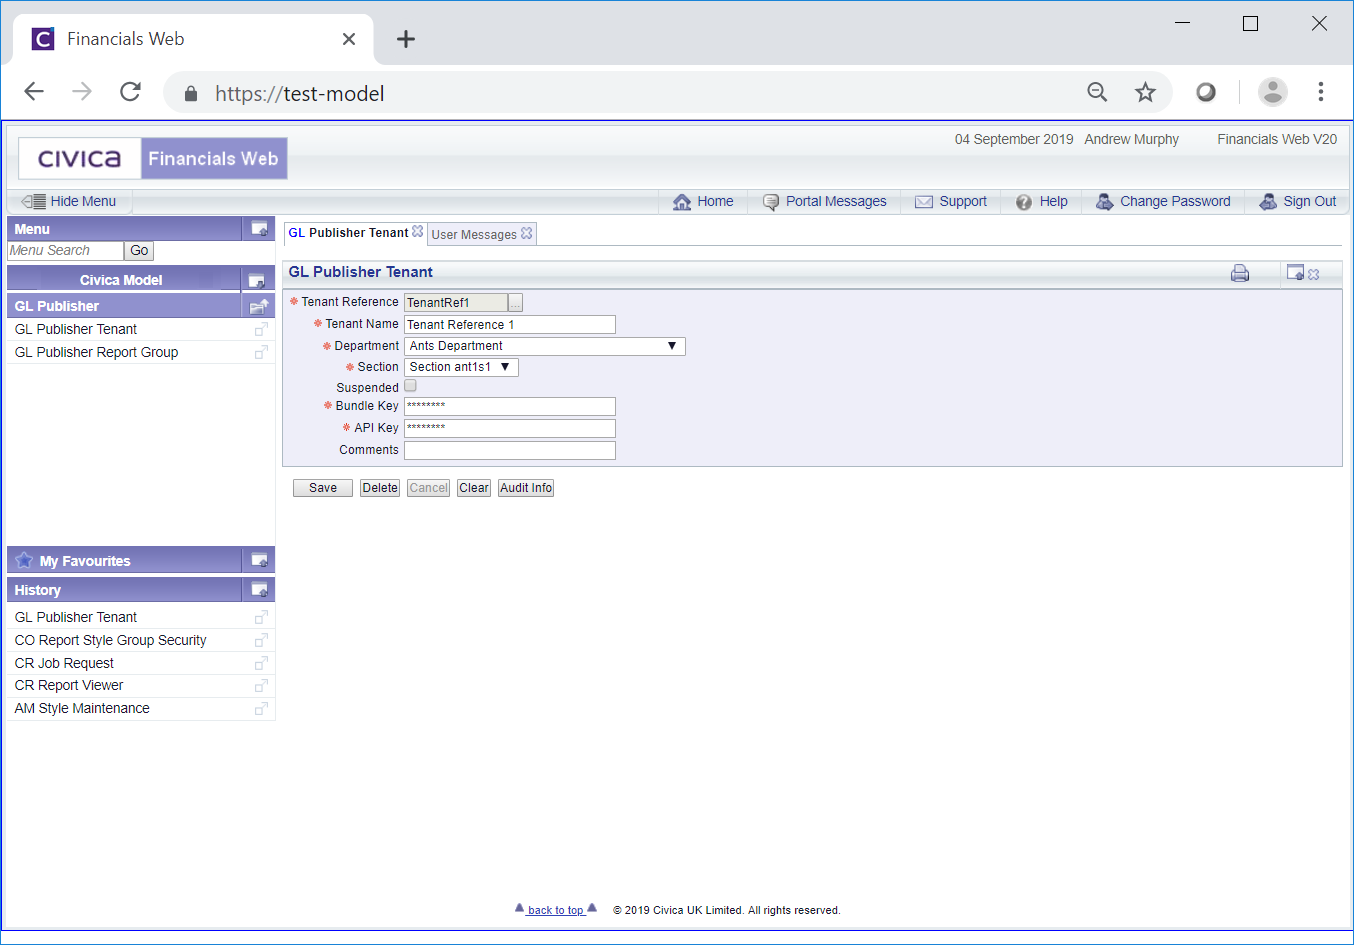Screen dimensions: 1354x945
Task: Click the Menu Search input field
Action: (x=65, y=251)
